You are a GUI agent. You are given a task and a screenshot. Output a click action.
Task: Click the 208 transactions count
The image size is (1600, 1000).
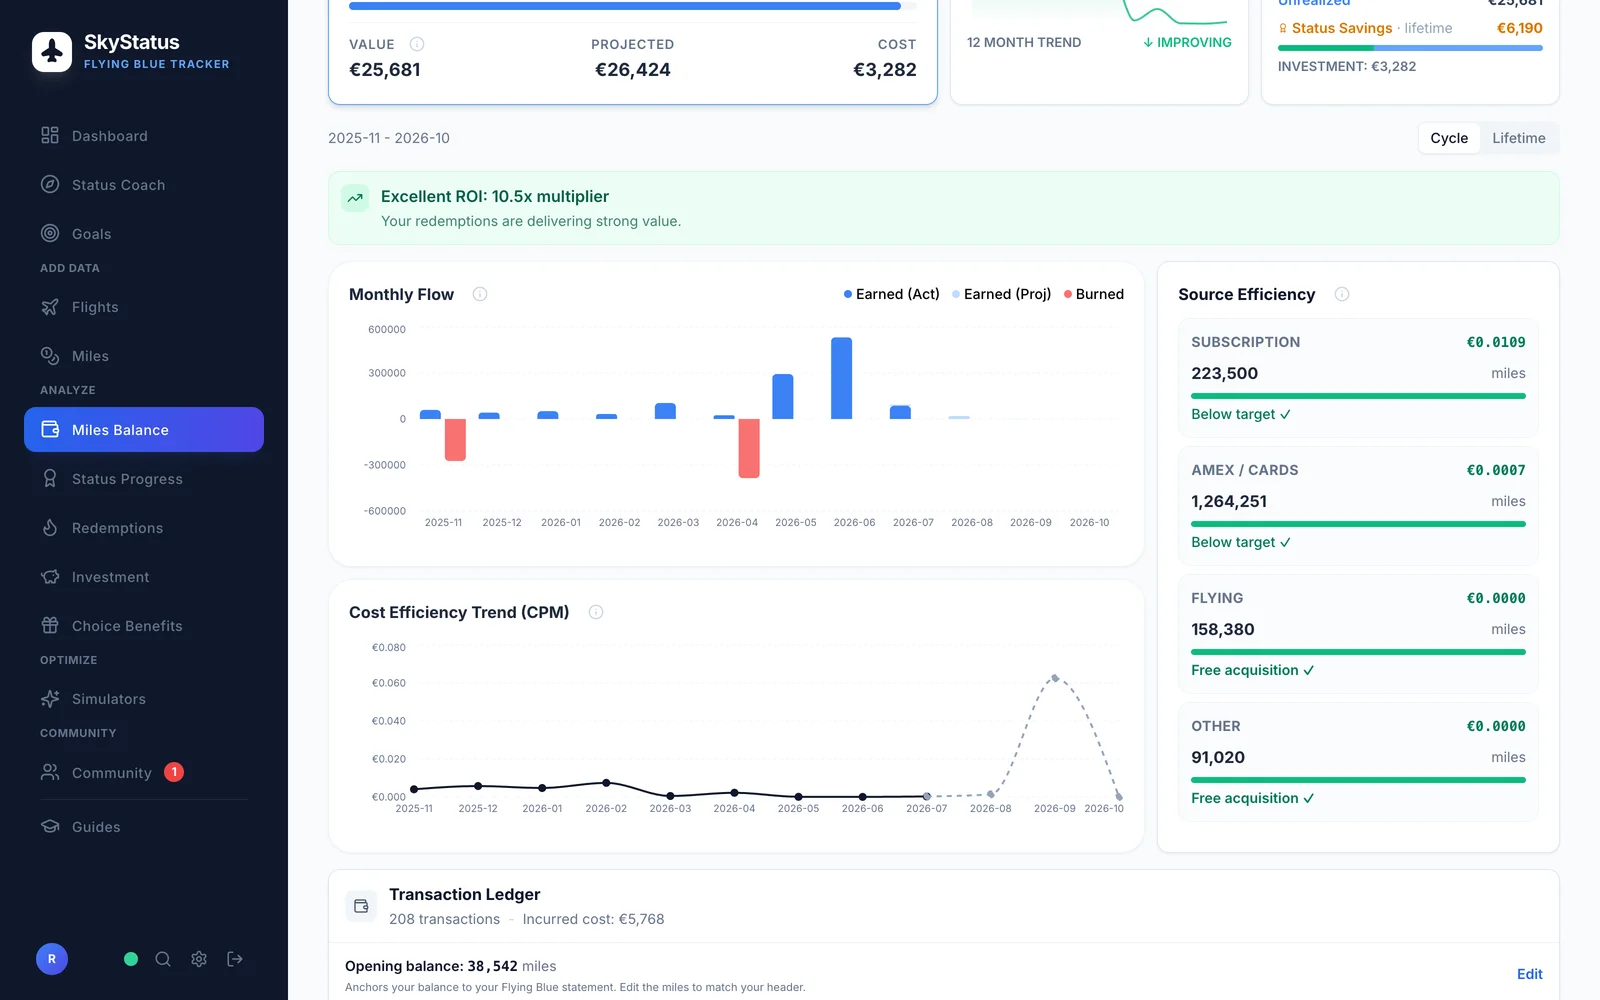click(444, 919)
